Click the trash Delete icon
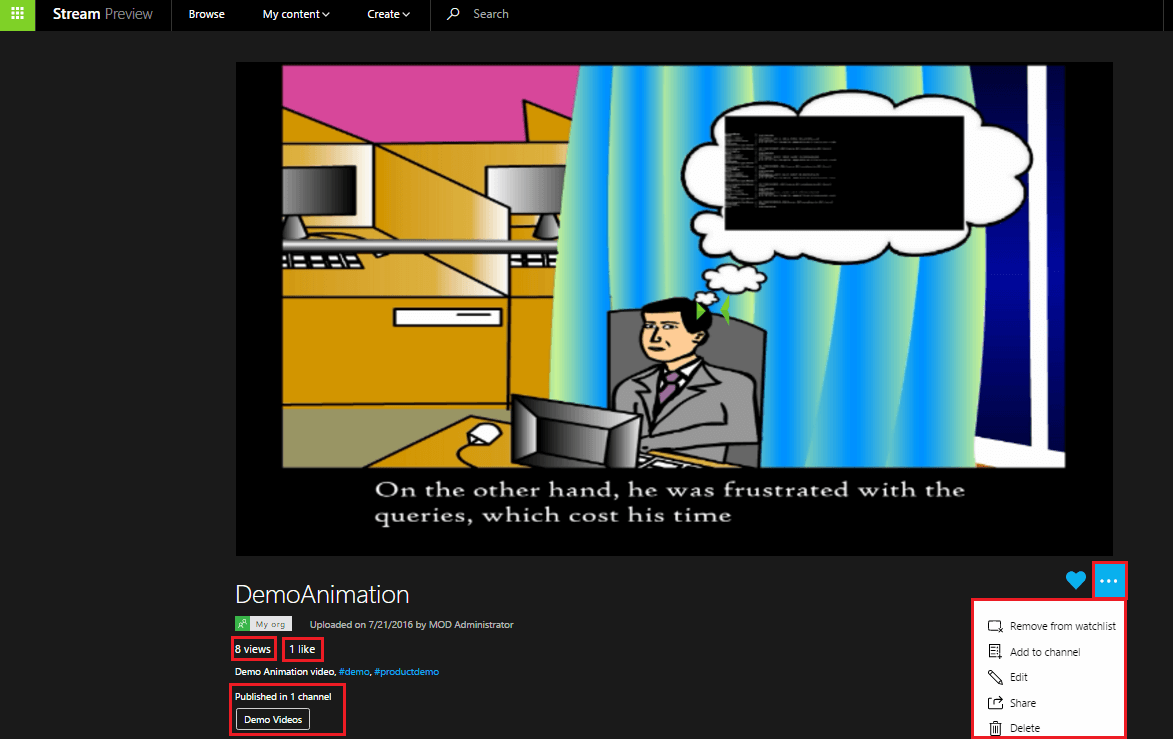This screenshot has height=739, width=1173. click(995, 729)
